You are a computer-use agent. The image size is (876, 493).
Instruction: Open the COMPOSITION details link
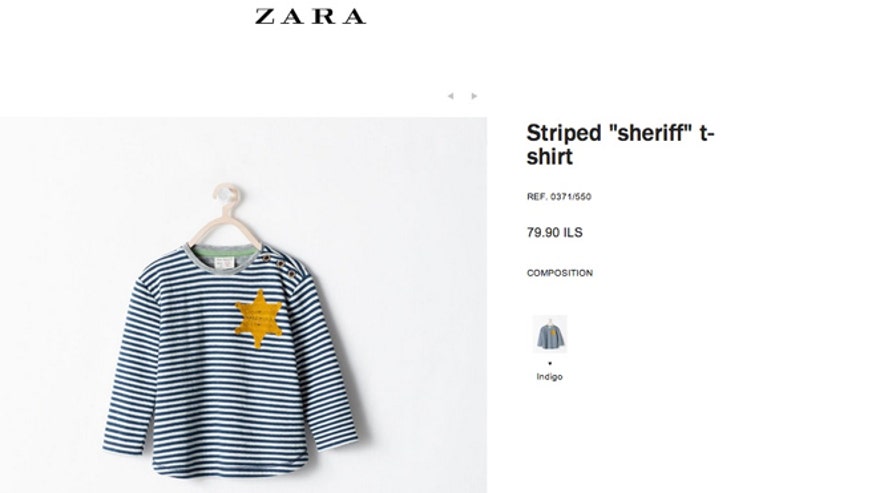pos(559,273)
